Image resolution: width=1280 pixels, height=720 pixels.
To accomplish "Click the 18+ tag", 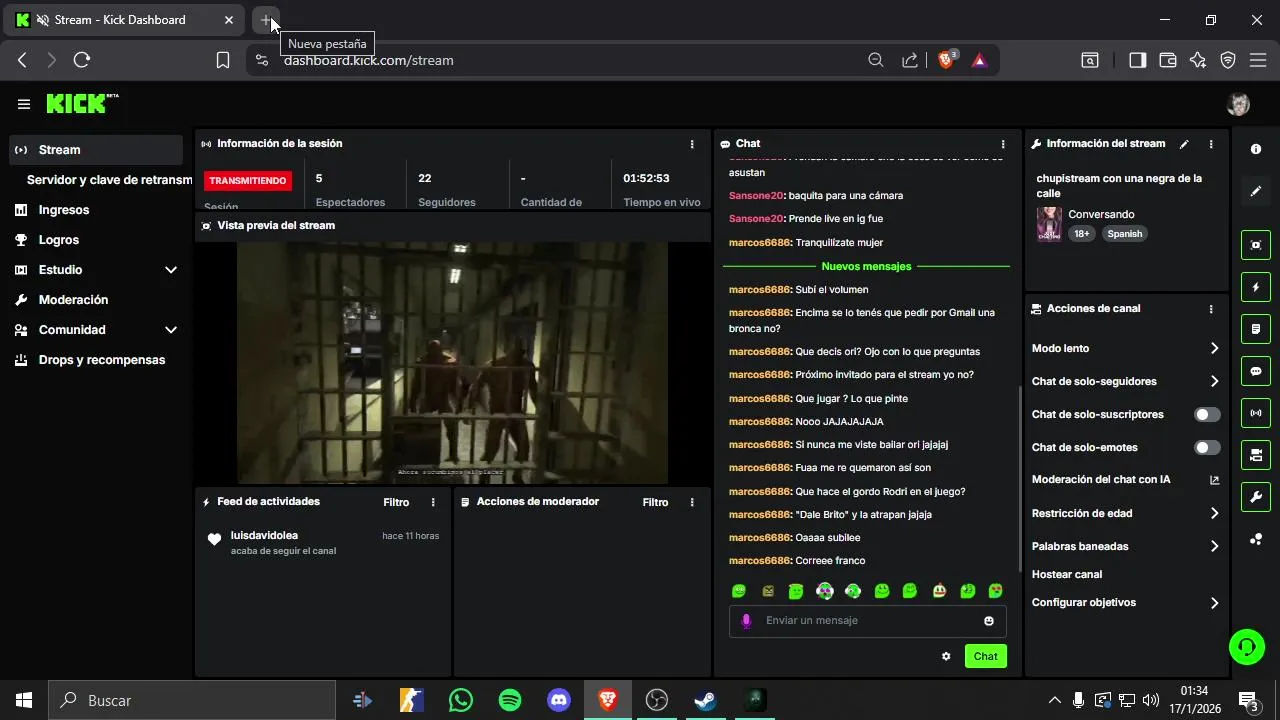I will (x=1081, y=234).
